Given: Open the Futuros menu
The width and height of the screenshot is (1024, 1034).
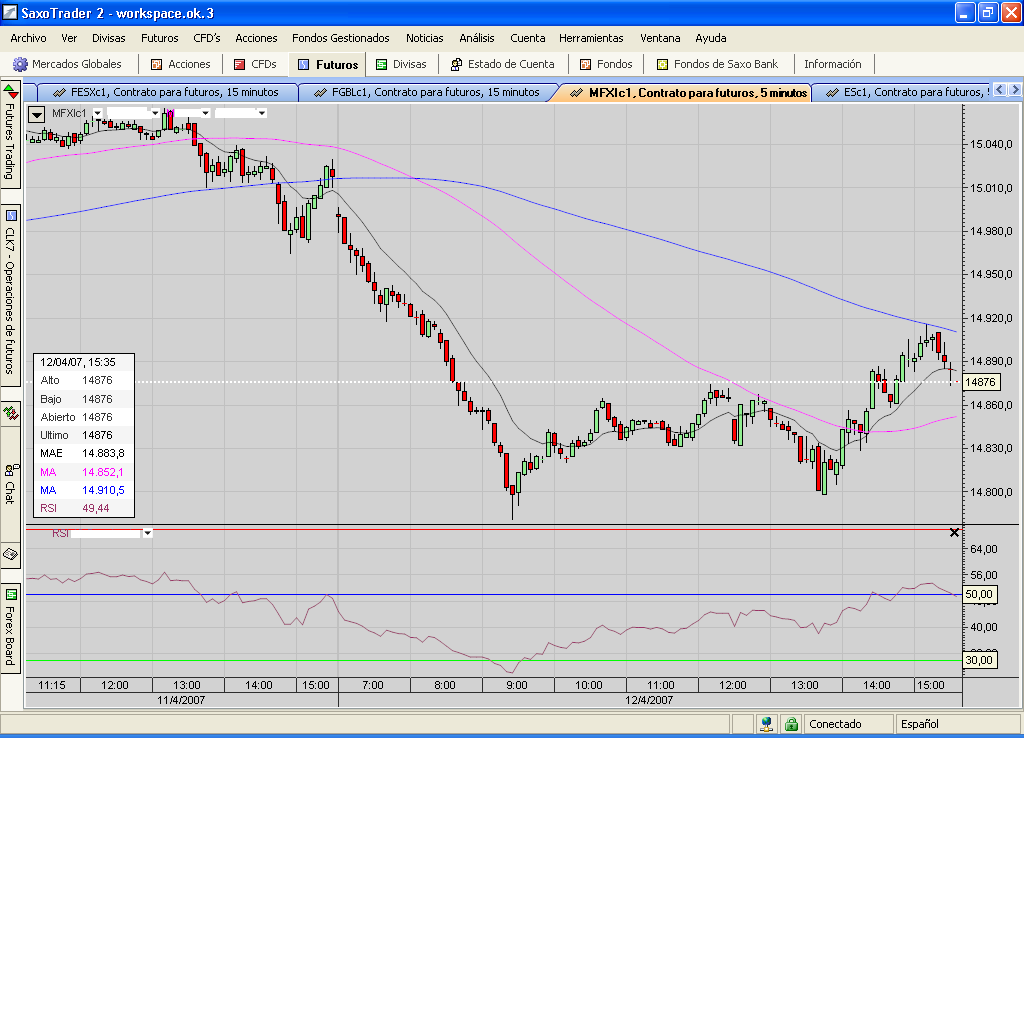Looking at the screenshot, I should 160,38.
